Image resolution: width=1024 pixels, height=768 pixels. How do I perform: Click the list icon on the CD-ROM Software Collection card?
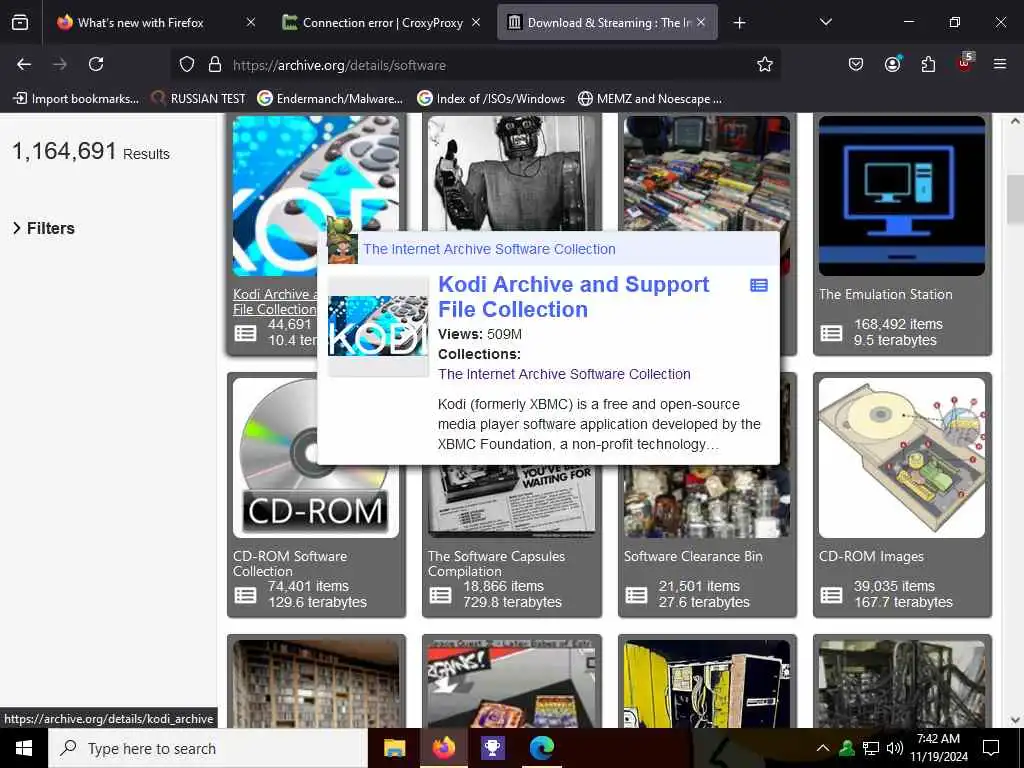[x=246, y=595]
